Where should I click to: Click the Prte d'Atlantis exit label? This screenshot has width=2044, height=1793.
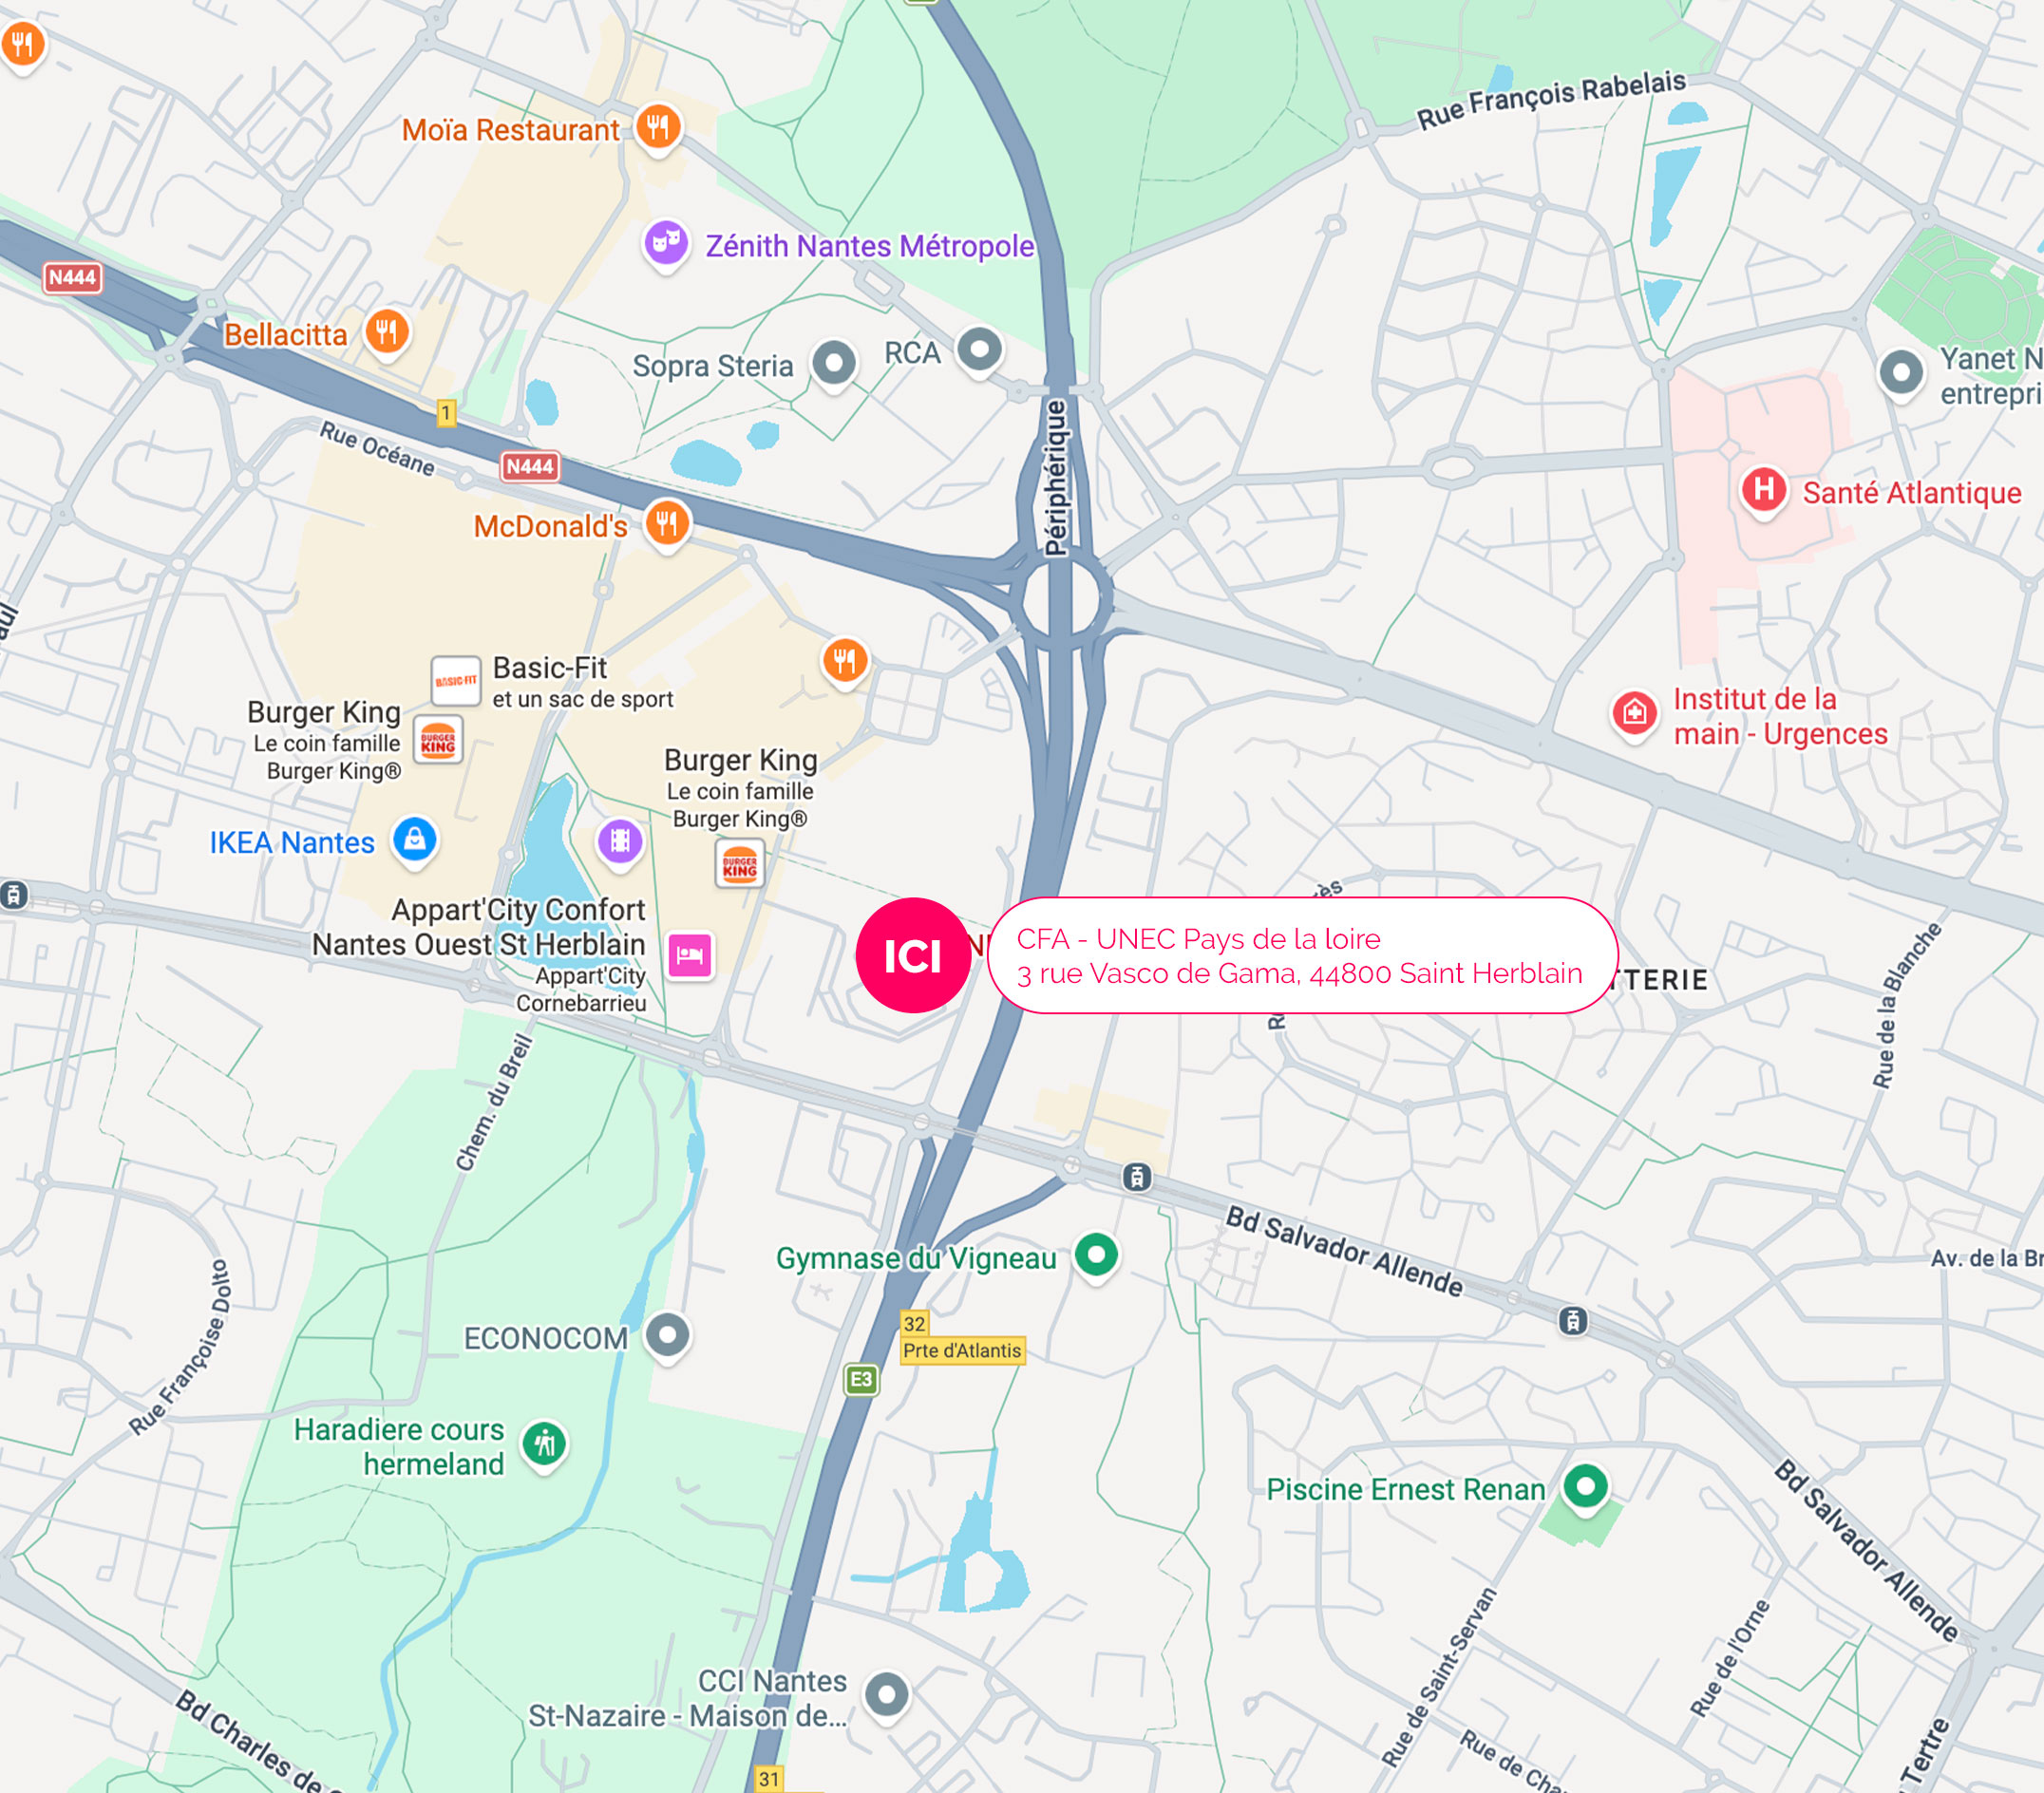pos(962,1351)
